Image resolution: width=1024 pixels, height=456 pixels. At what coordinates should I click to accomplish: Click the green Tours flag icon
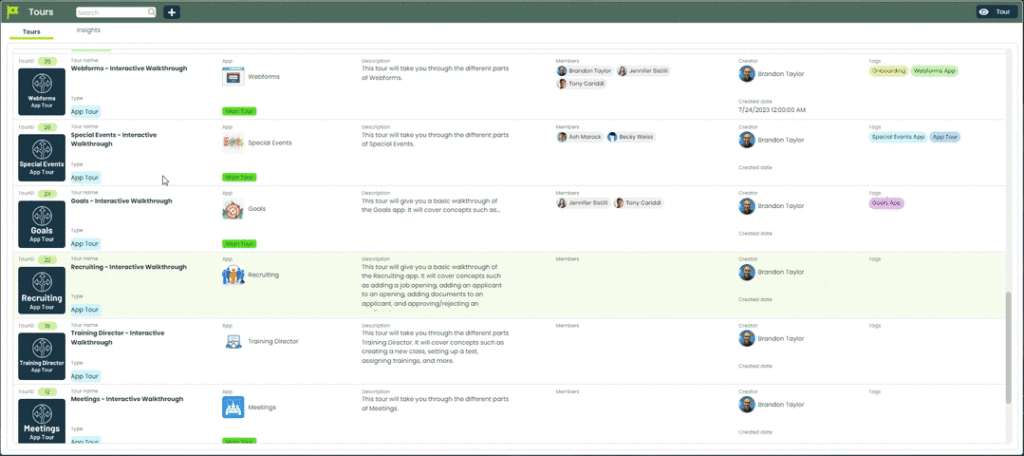(x=13, y=12)
